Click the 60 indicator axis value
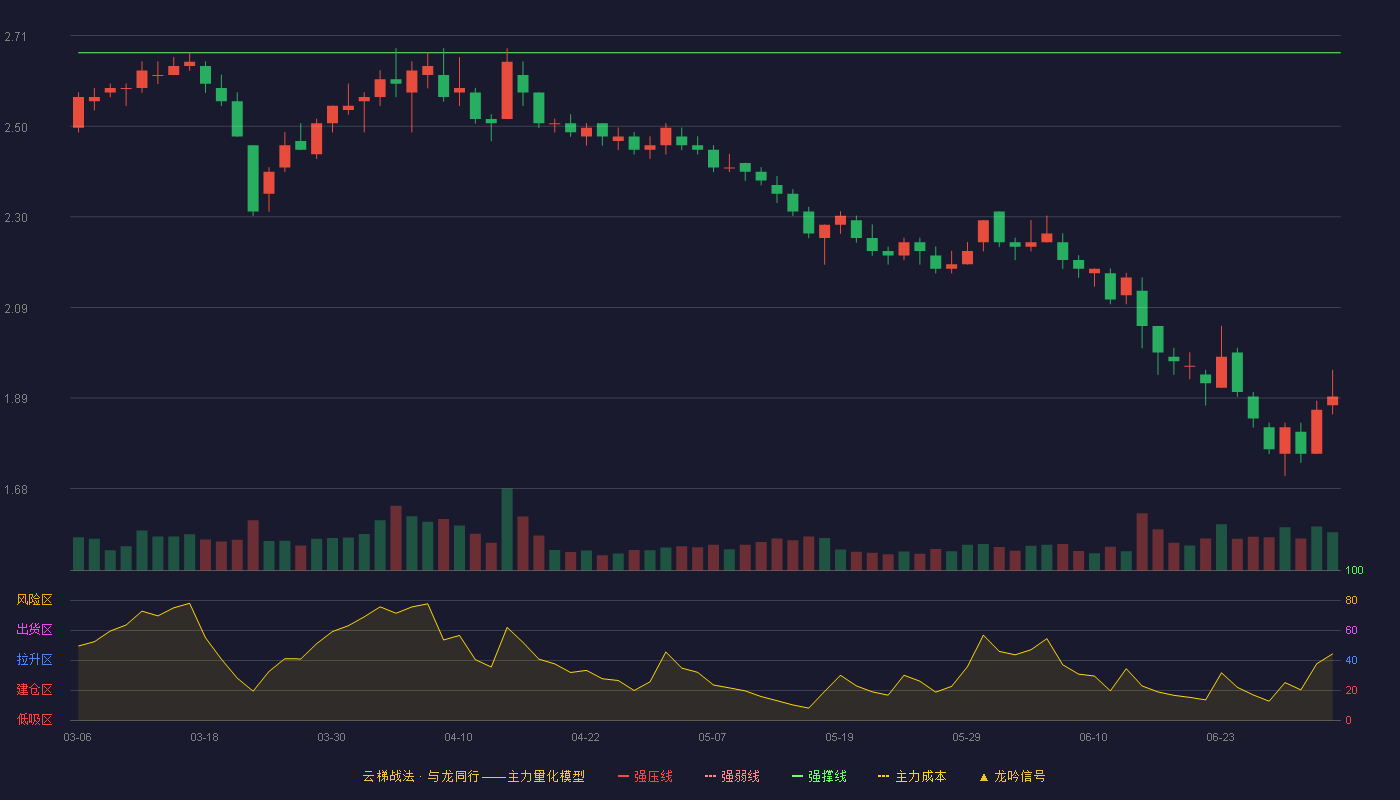Screen dimensions: 1400x800 click(1351, 631)
